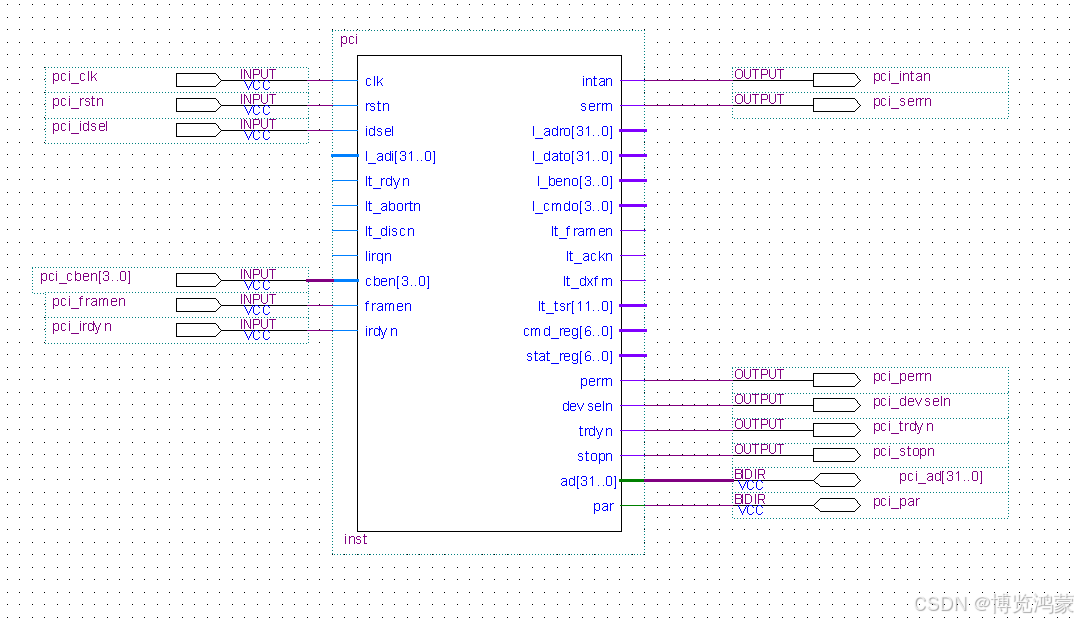
Task: Select the pci_clk input pin symbol
Action: tap(199, 80)
